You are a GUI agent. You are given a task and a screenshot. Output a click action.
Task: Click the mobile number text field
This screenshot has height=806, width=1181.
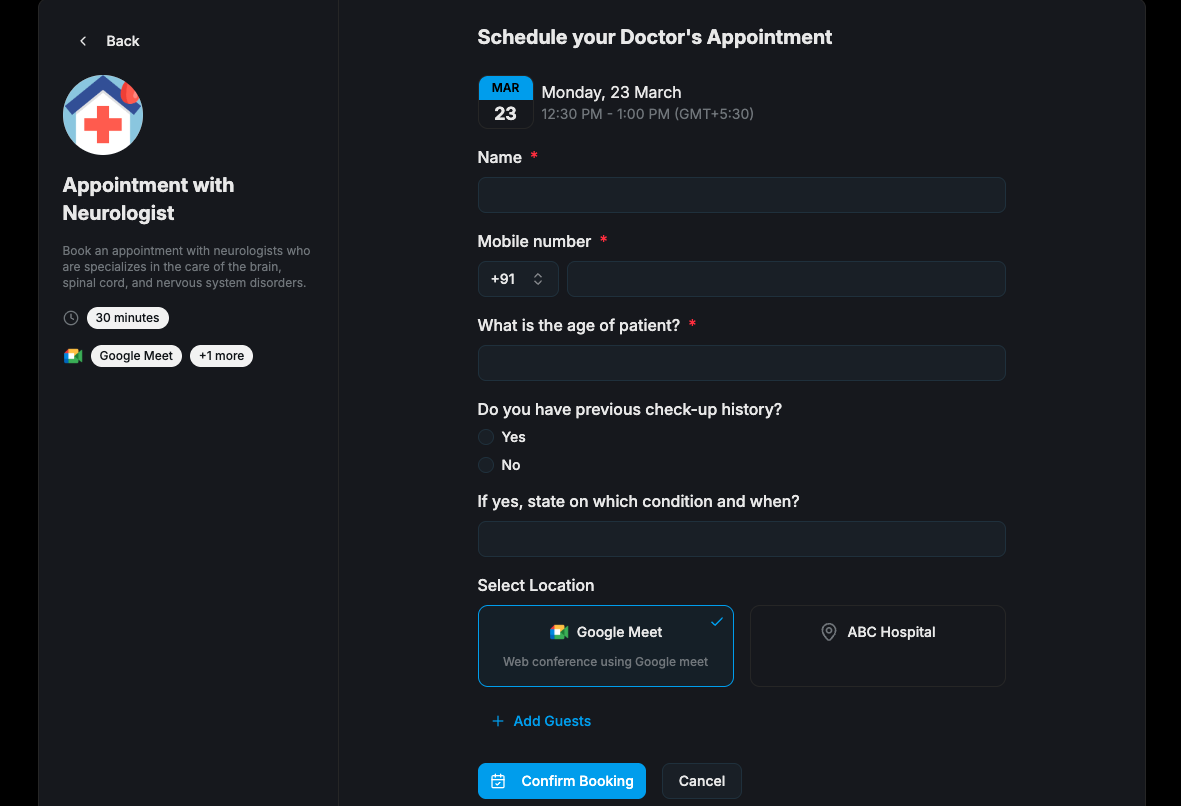pos(785,279)
